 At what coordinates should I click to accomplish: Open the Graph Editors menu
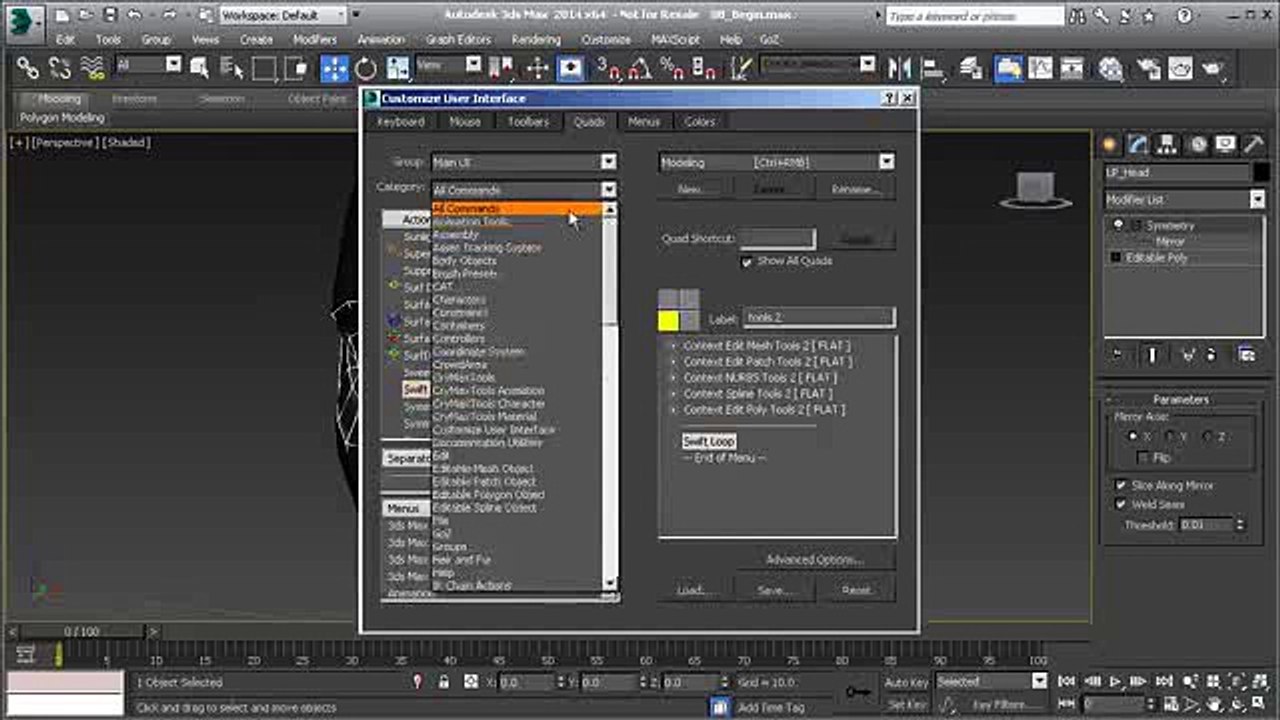(x=458, y=39)
